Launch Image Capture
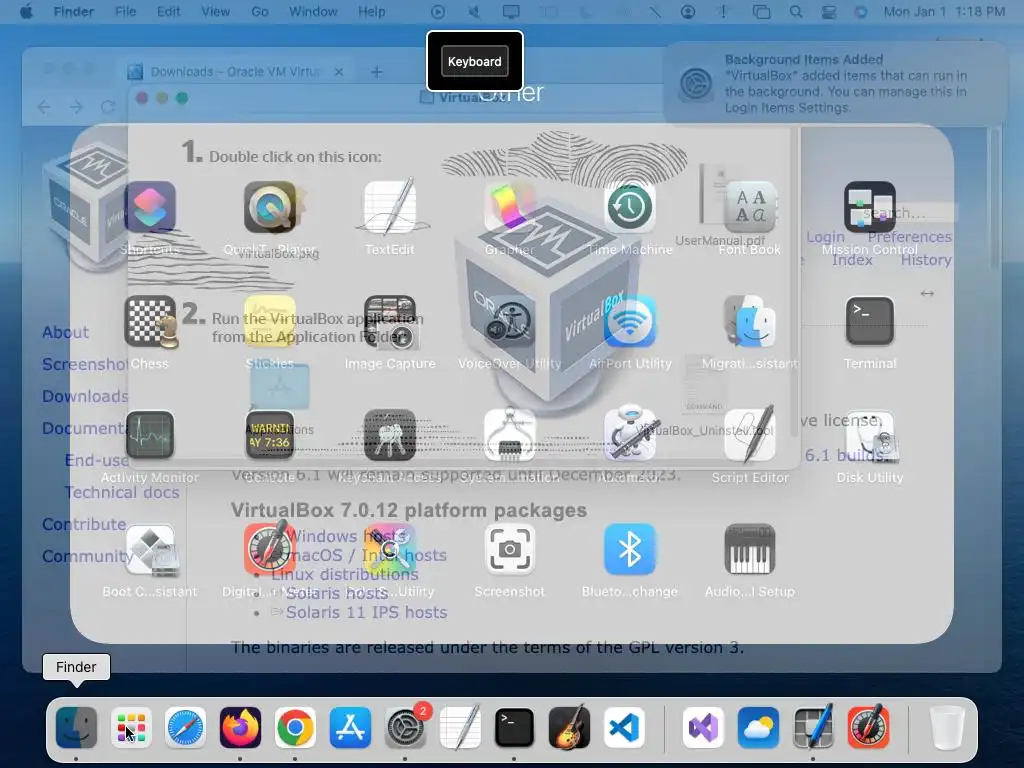The image size is (1024, 768). [x=390, y=321]
